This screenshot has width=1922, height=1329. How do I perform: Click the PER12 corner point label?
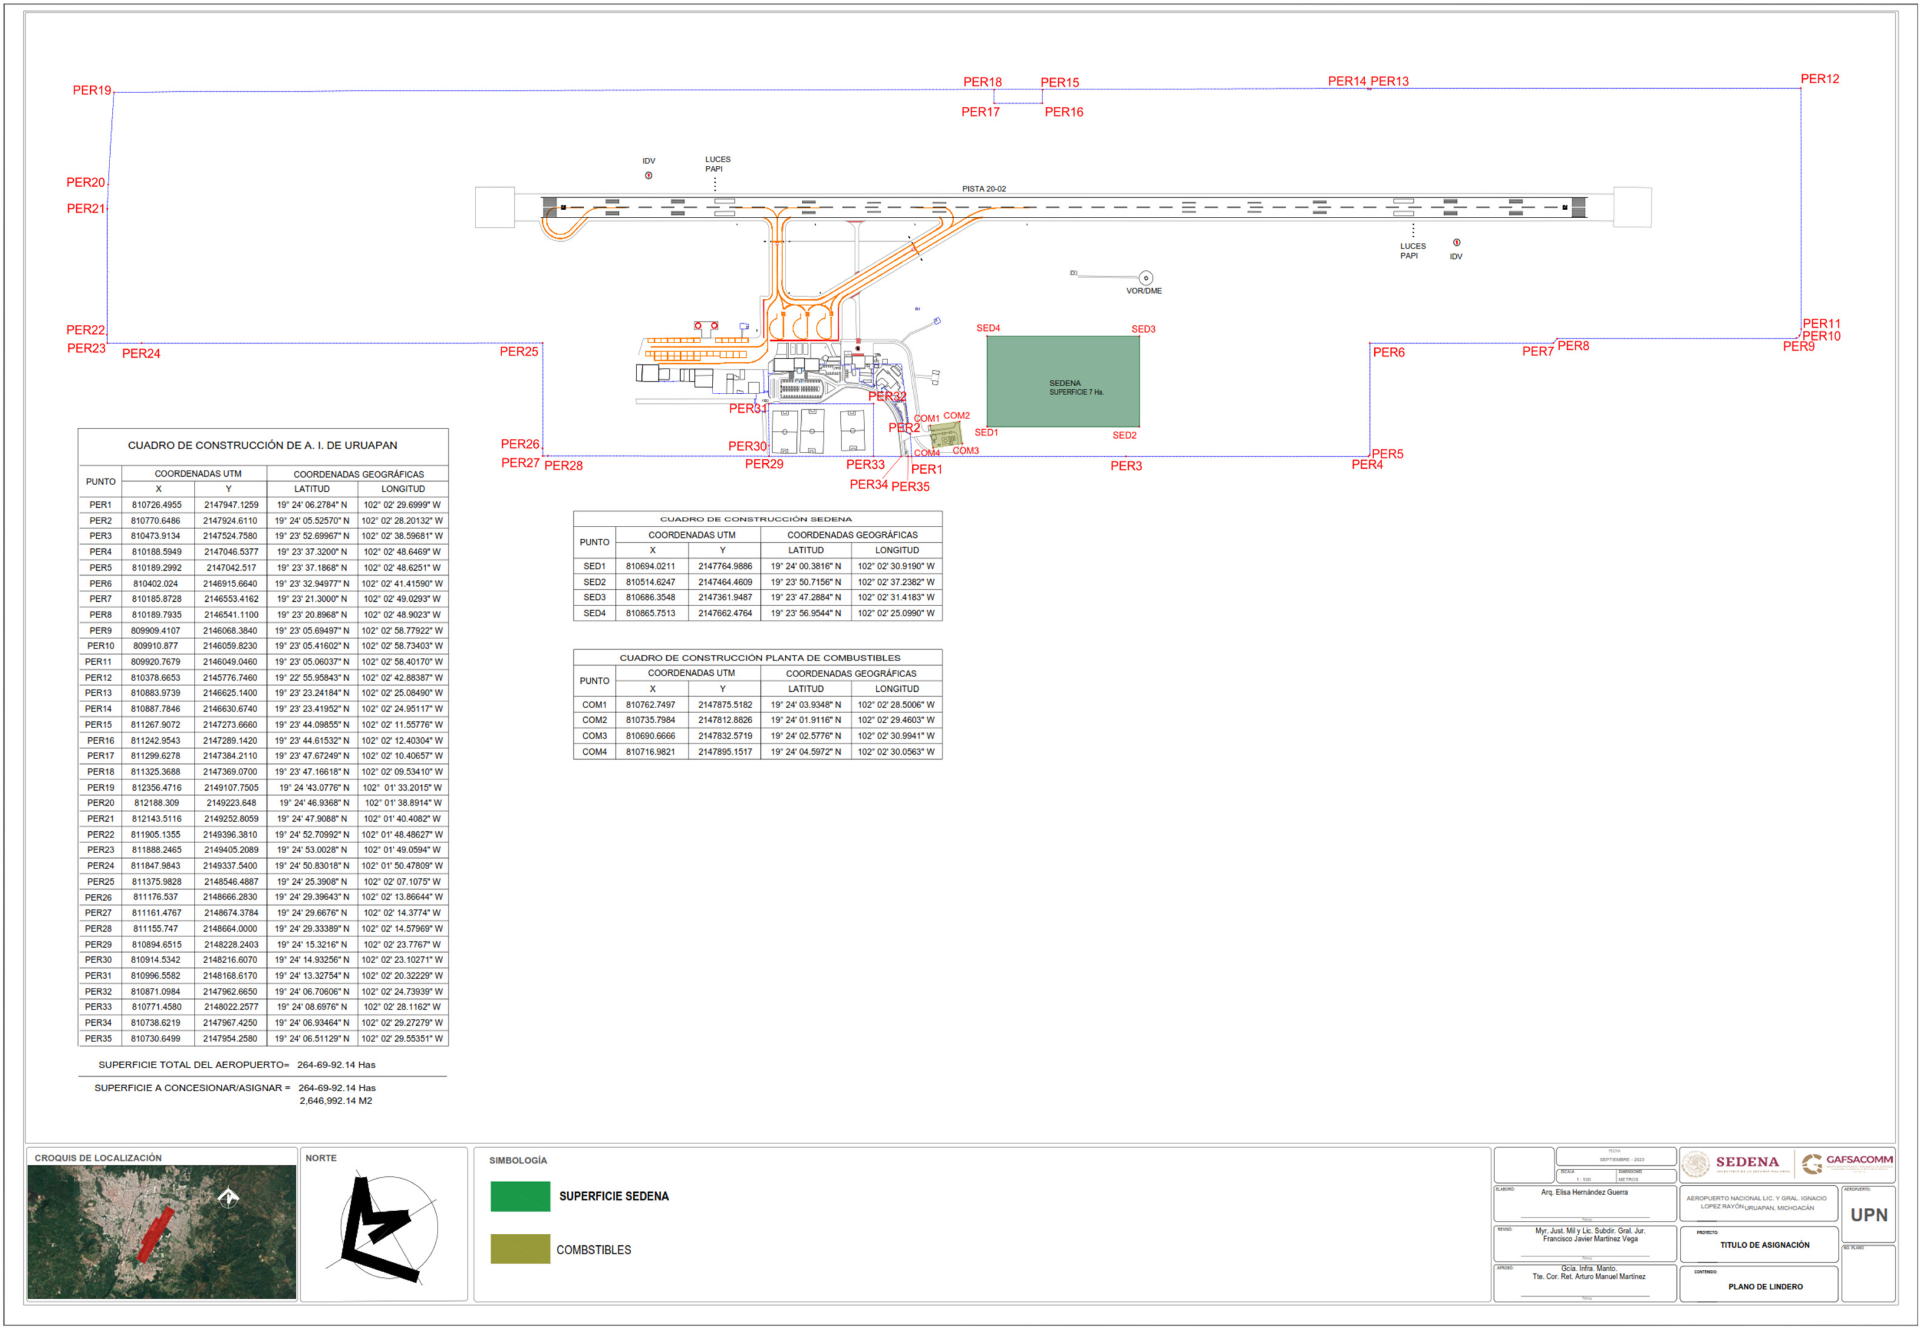pyautogui.click(x=1819, y=79)
